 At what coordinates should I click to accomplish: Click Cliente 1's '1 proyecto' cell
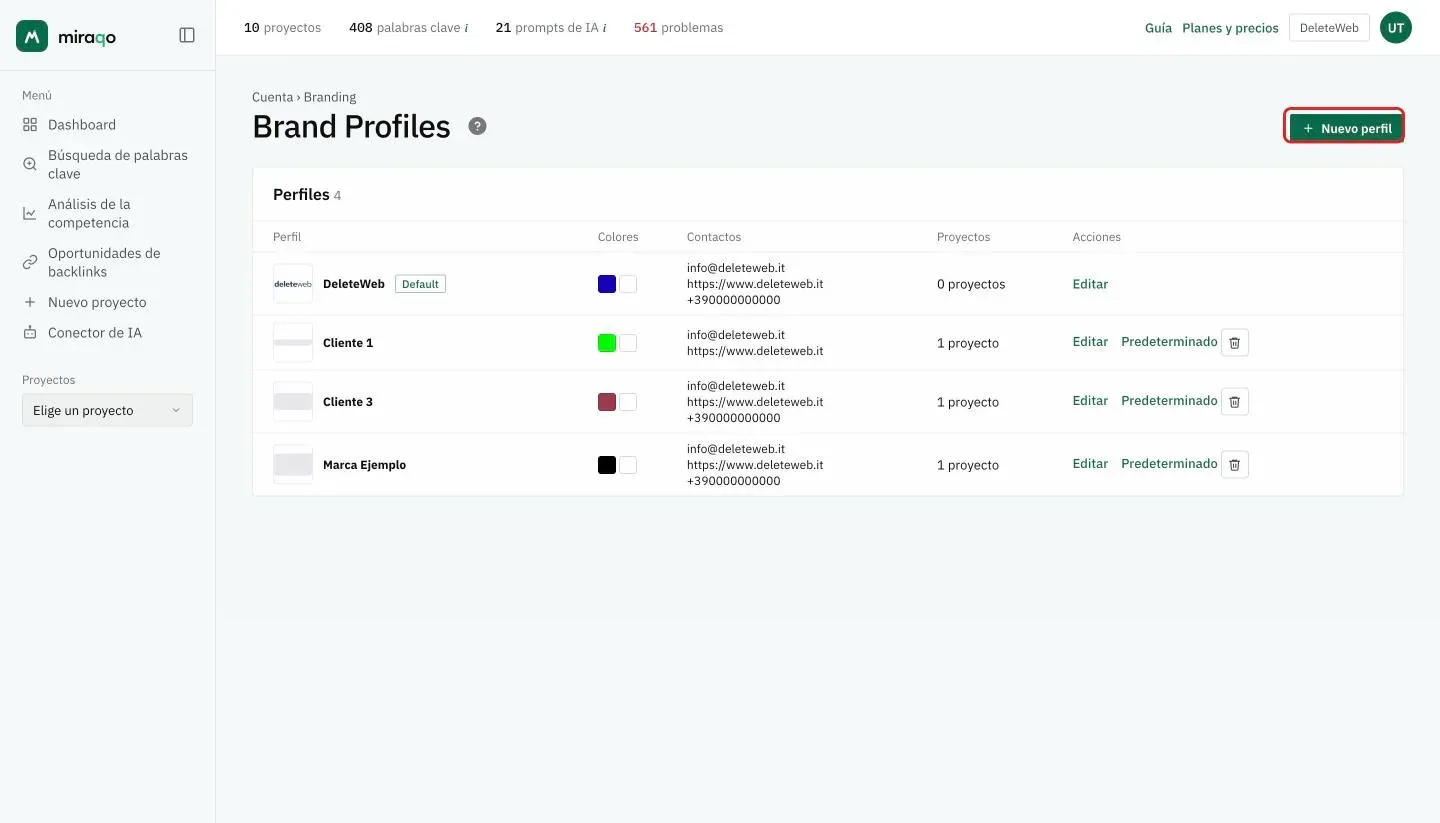coord(968,343)
